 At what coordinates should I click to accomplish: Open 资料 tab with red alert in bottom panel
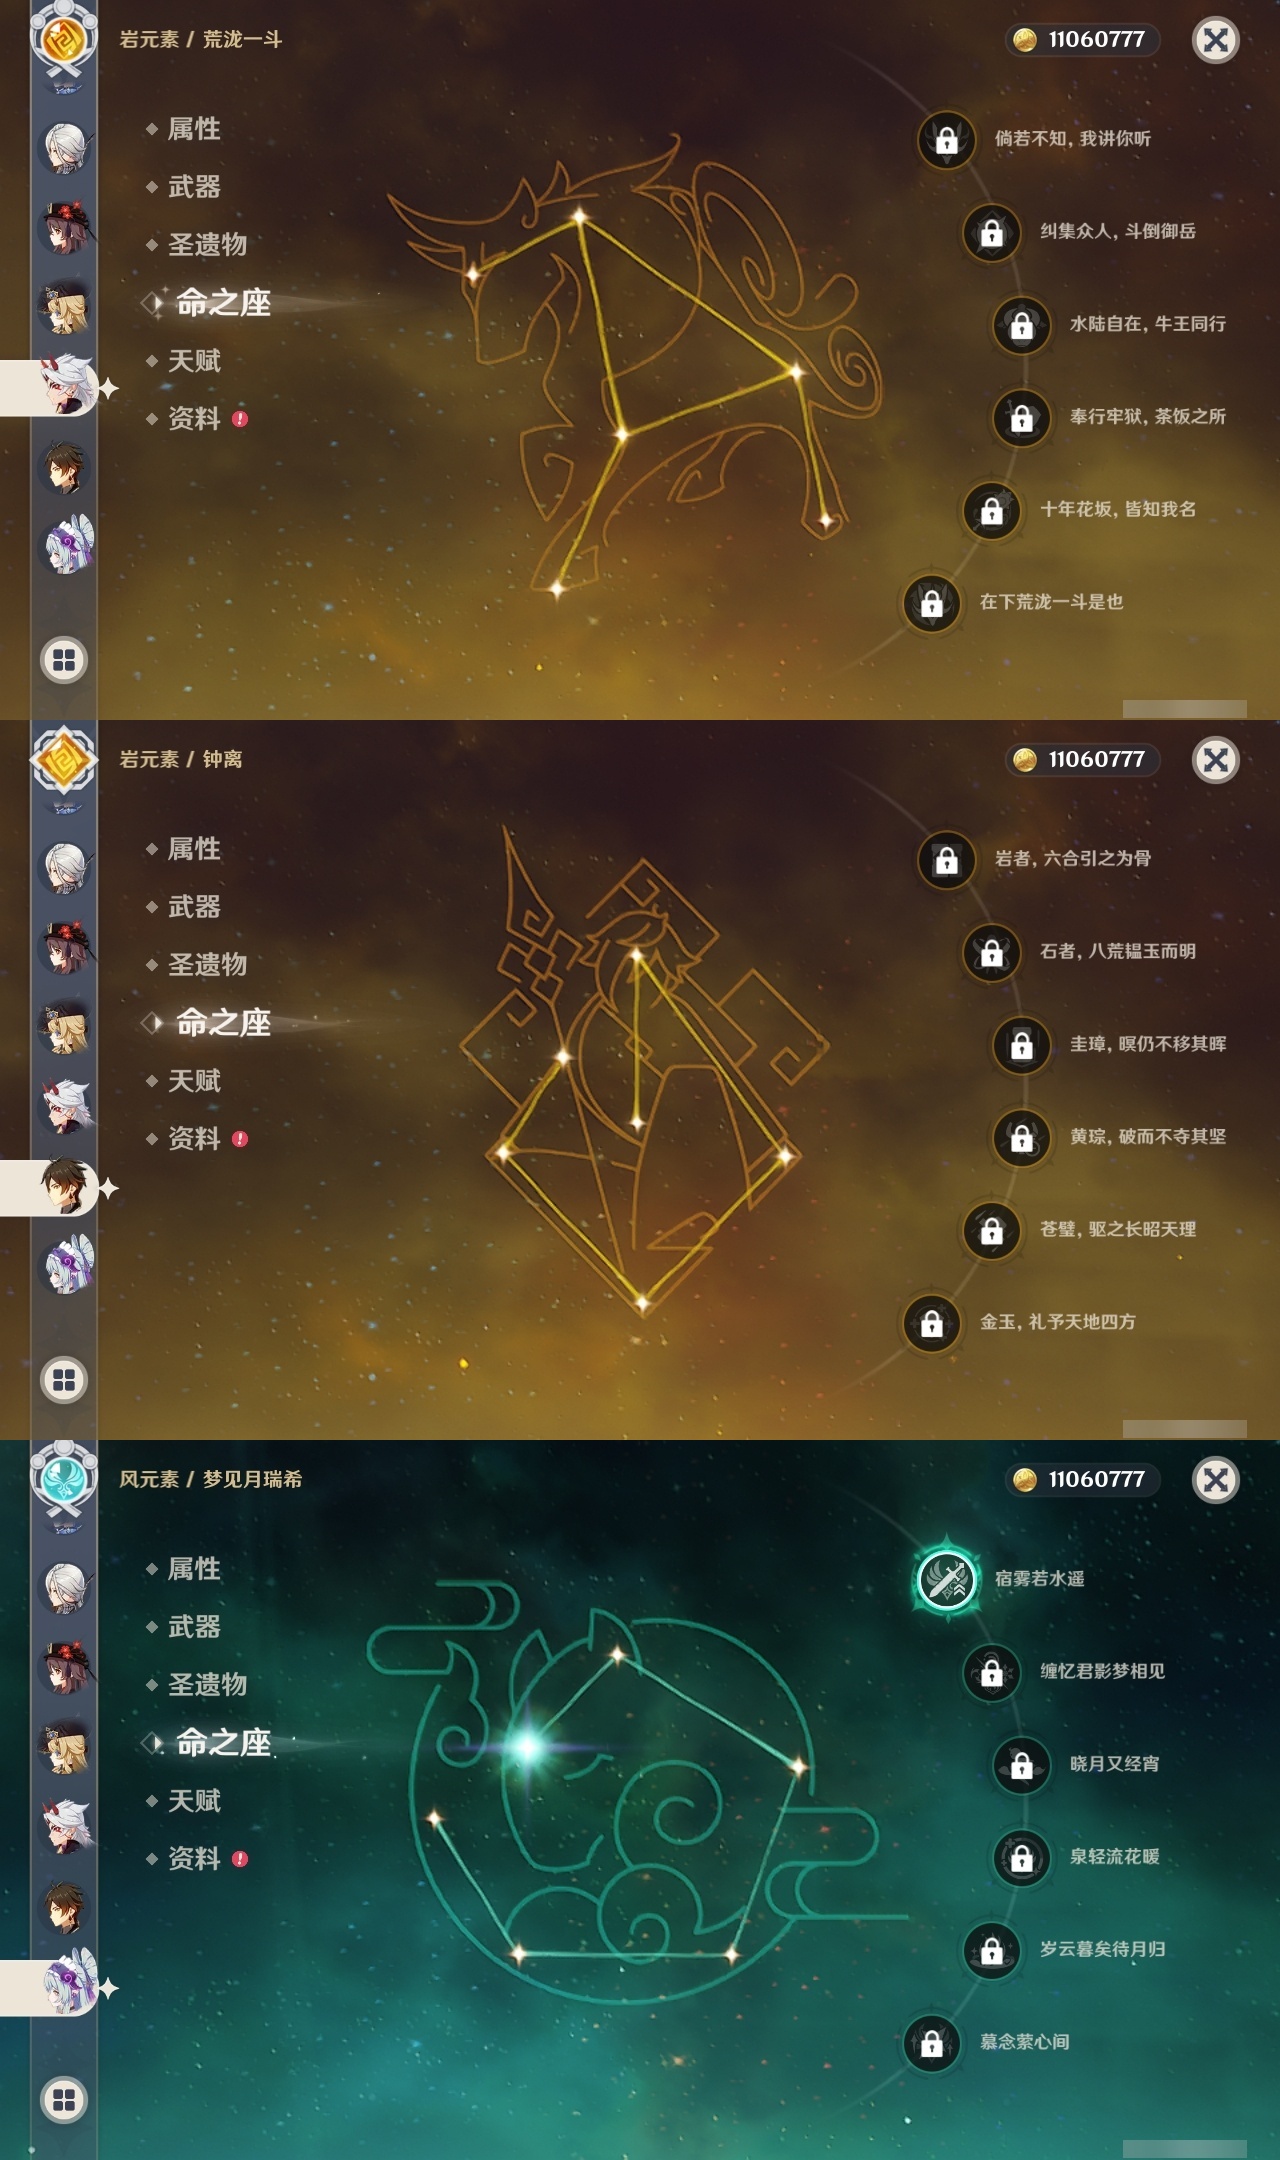[x=196, y=1859]
